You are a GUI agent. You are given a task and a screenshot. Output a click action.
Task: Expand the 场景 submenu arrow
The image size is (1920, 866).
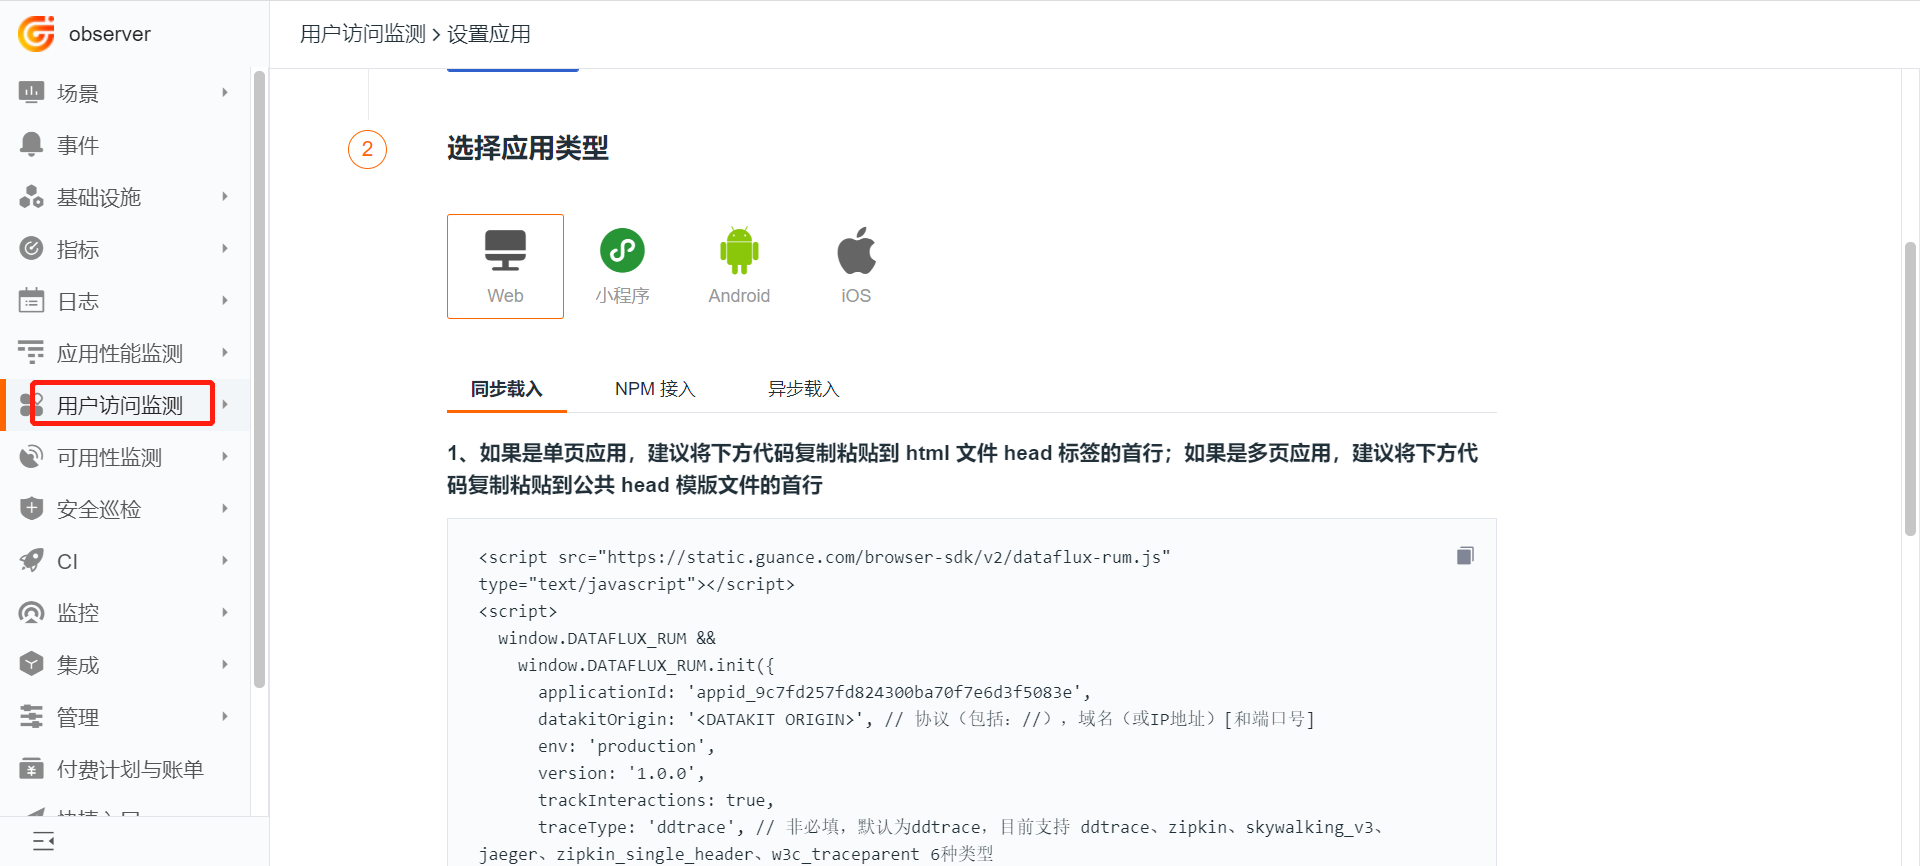[225, 93]
